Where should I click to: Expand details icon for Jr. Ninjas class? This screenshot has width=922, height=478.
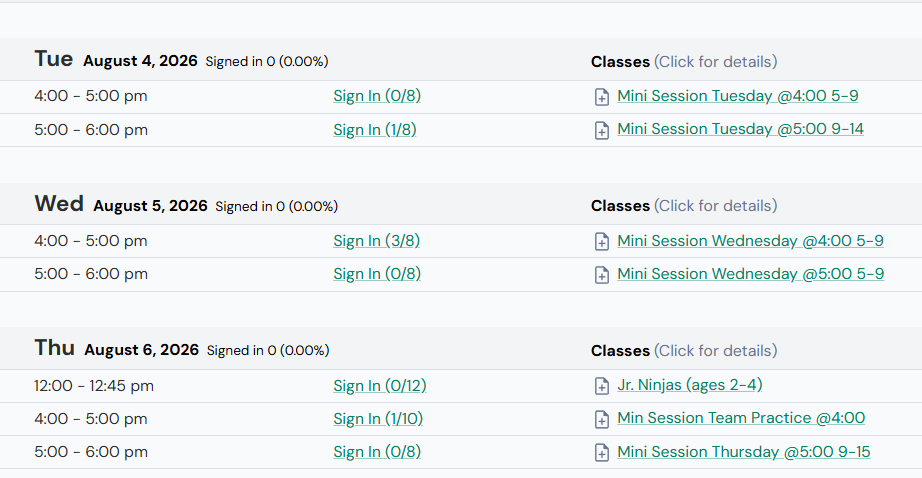(602, 386)
